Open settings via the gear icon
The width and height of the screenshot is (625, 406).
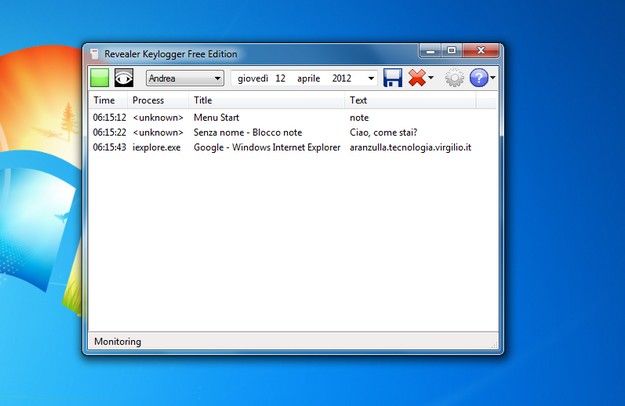(x=454, y=78)
